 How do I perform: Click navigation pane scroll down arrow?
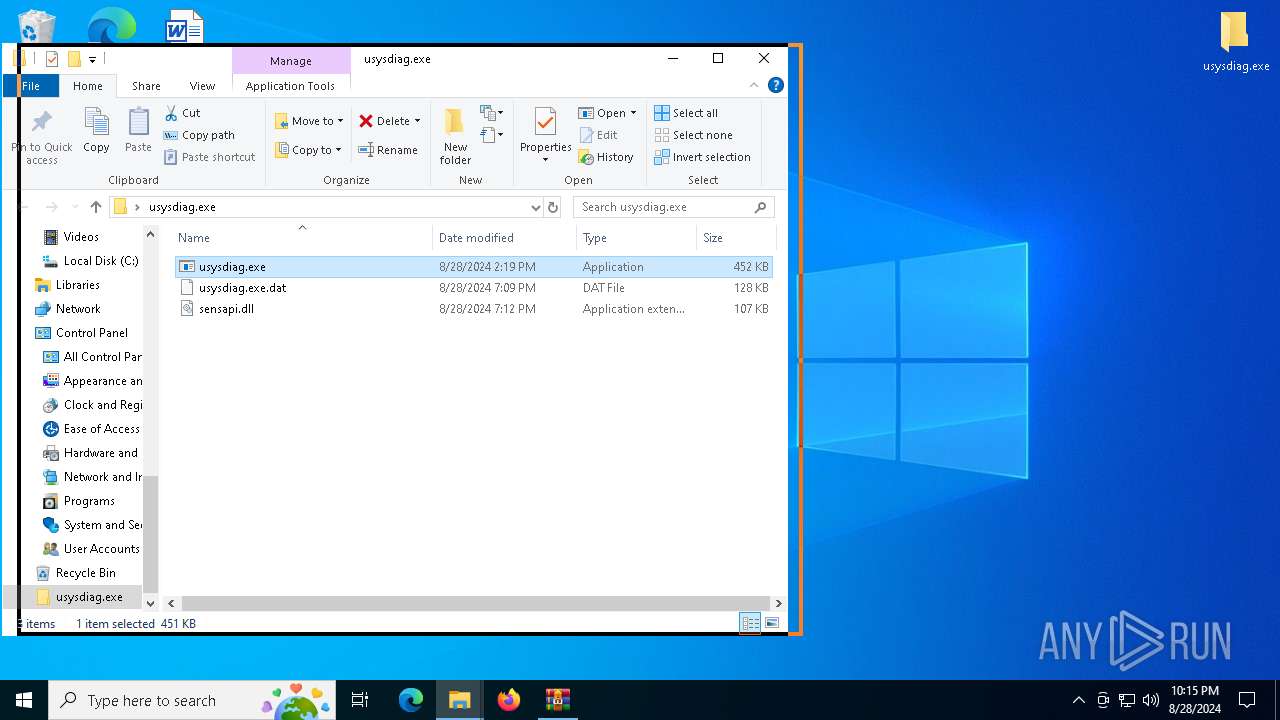[151, 604]
